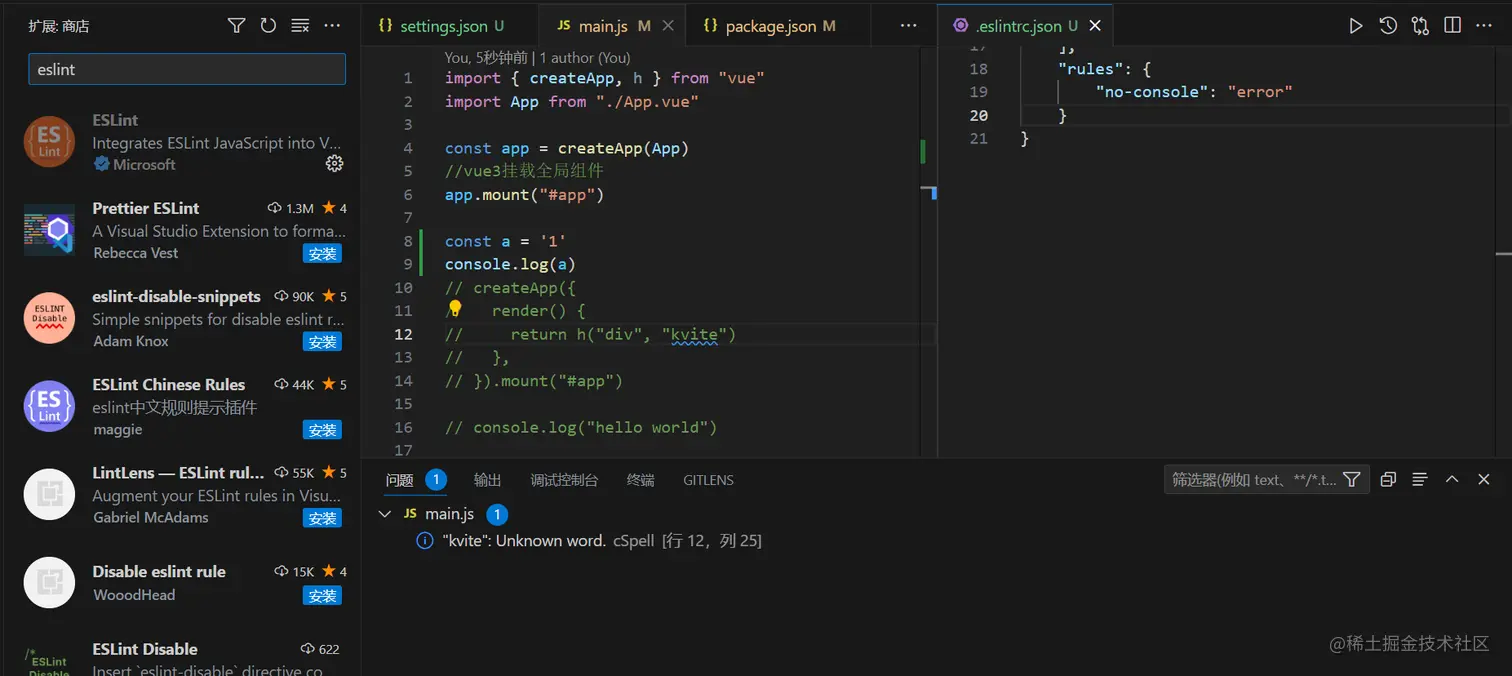The height and width of the screenshot is (676, 1512).
Task: Collapse all problems in panel
Action: click(x=1387, y=480)
